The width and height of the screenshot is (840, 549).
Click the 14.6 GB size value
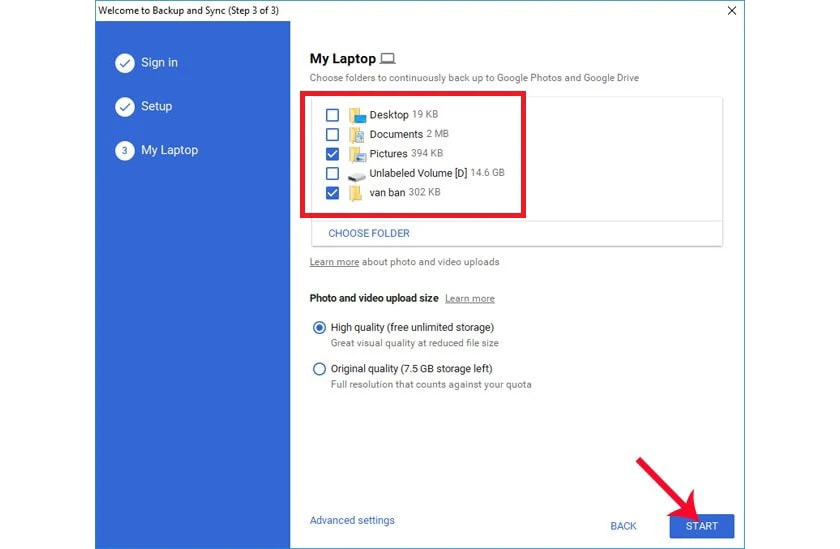[x=488, y=173]
